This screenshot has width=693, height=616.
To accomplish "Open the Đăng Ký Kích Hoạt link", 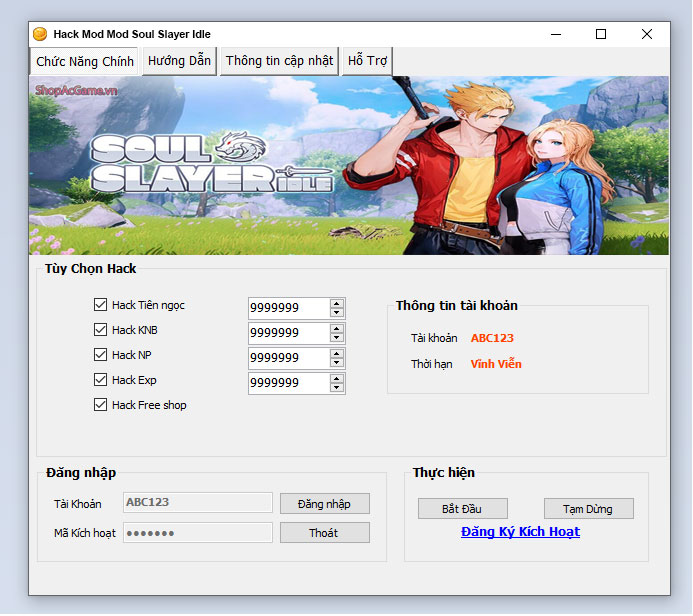I will tap(520, 532).
